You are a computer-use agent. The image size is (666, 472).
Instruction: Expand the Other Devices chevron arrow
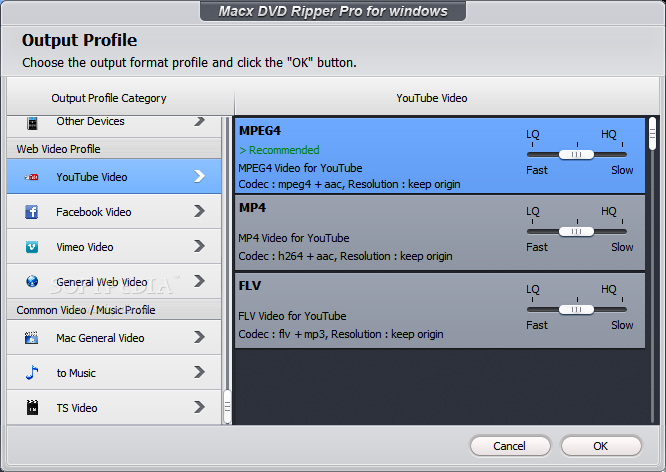point(200,121)
